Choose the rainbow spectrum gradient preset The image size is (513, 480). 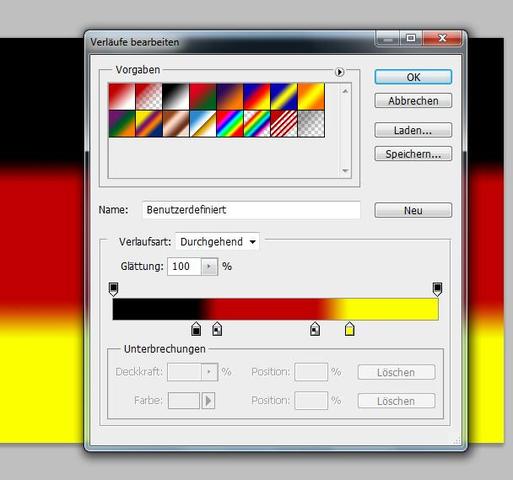pyautogui.click(x=230, y=124)
